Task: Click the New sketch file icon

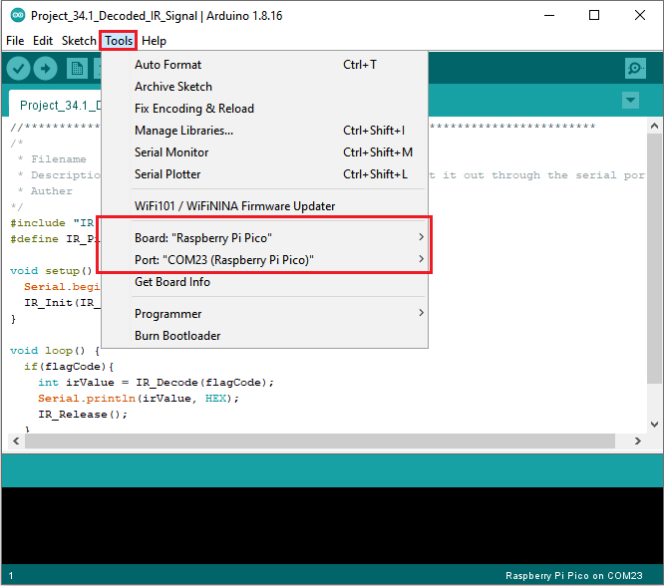Action: [77, 68]
